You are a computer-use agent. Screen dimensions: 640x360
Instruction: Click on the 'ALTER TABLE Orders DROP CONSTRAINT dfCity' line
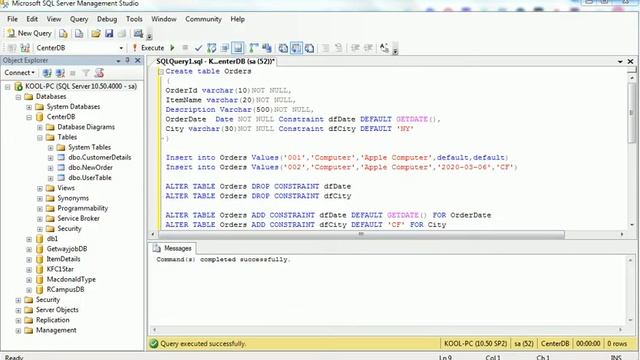(x=258, y=196)
